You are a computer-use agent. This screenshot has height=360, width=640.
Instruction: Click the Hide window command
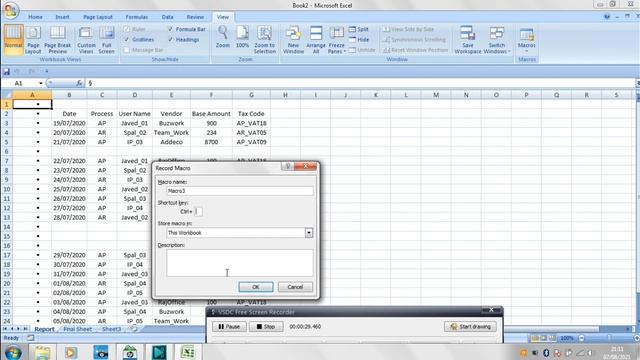(x=359, y=40)
